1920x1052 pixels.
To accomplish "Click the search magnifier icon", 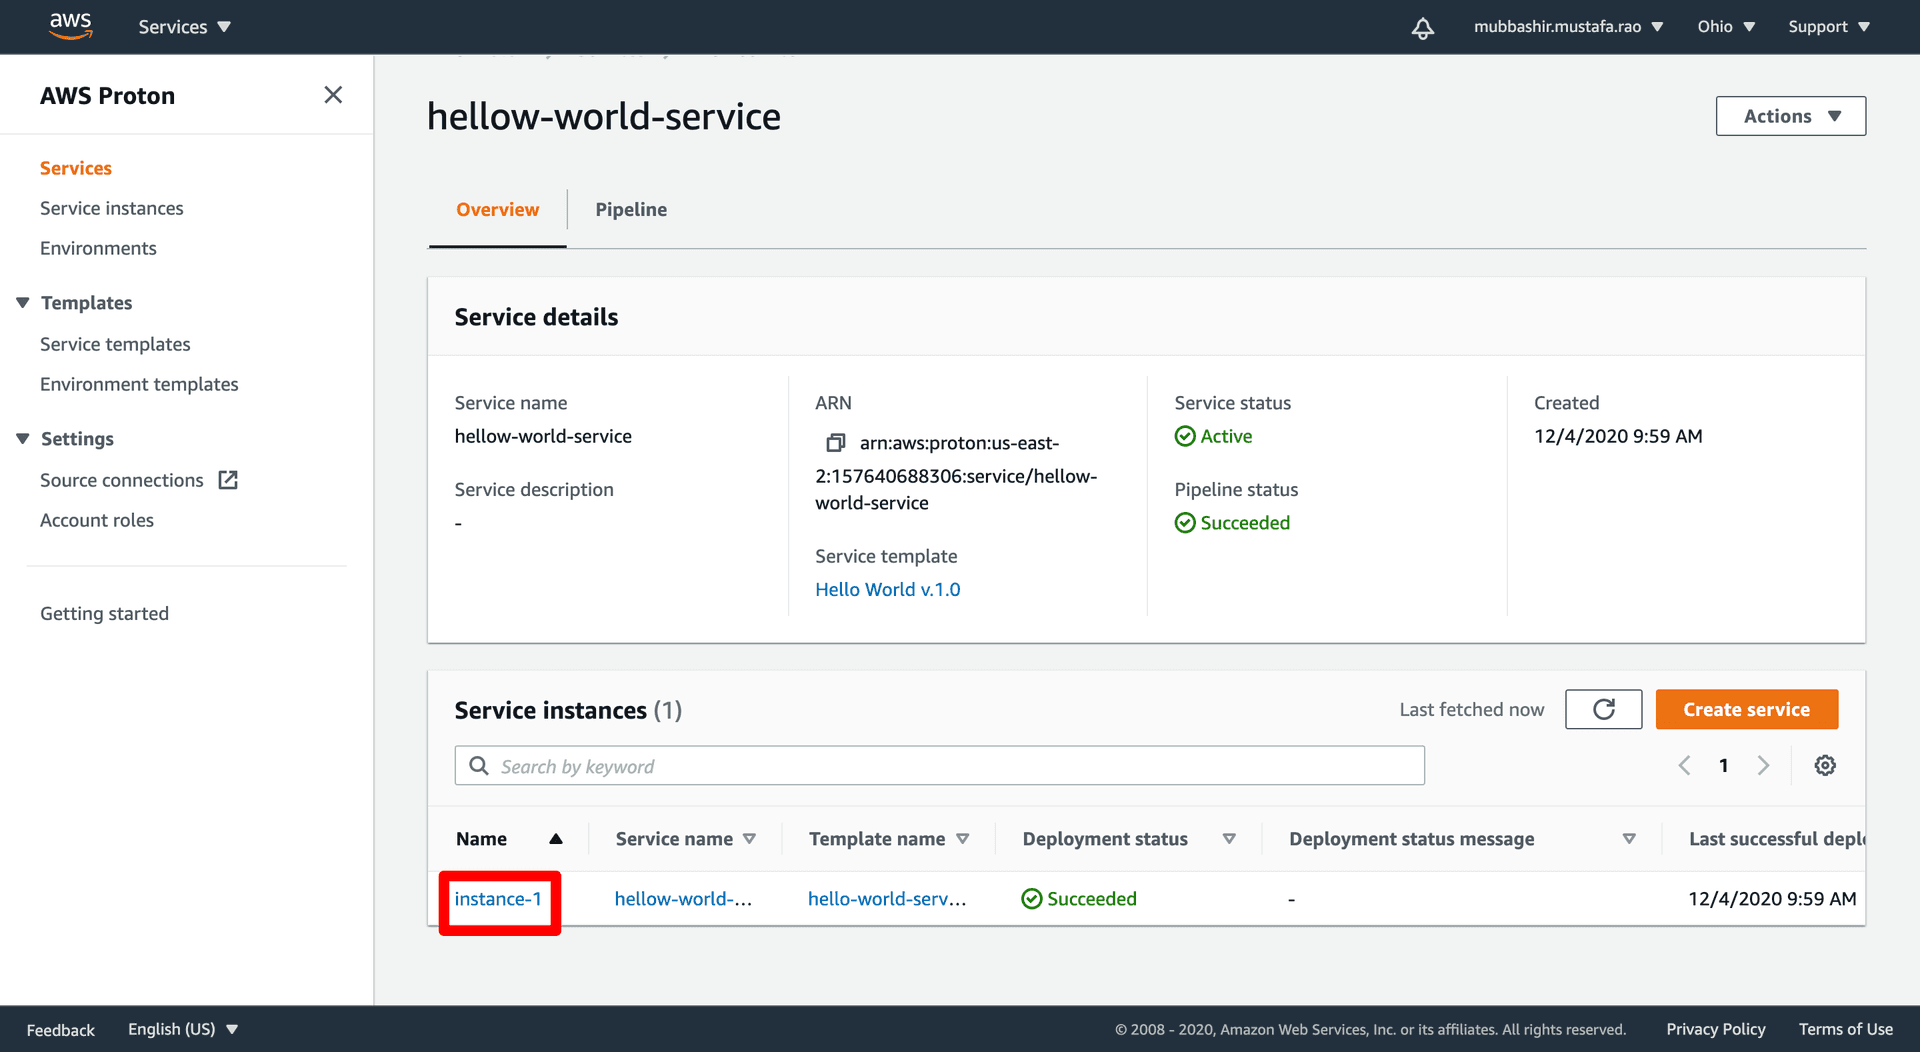I will click(x=479, y=765).
